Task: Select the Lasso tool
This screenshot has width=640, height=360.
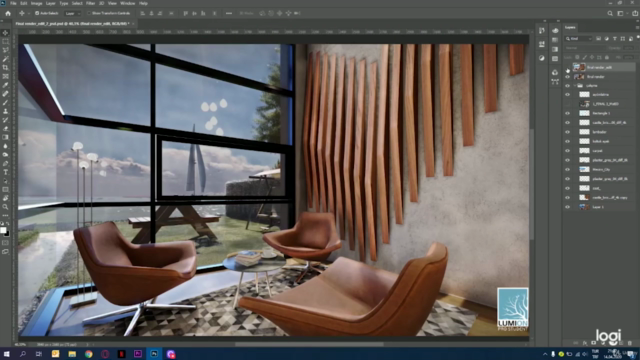Action: point(5,50)
